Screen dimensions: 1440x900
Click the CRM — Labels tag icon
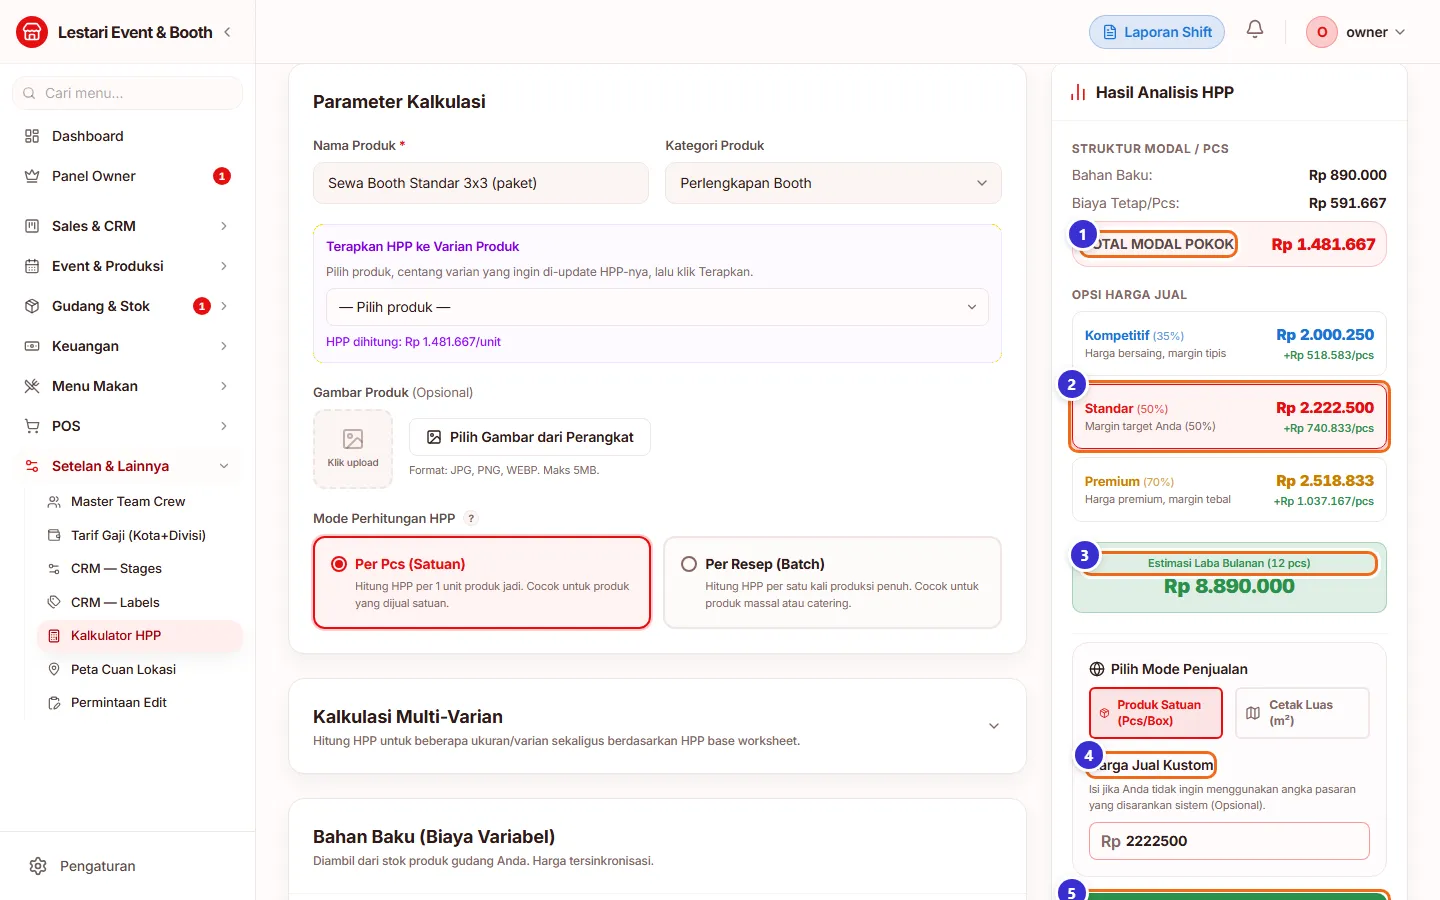(54, 602)
